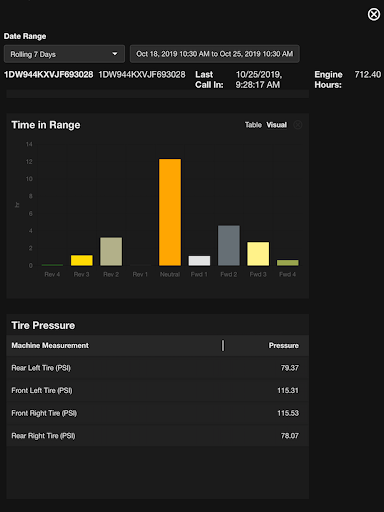Select the Front Left Tire (PSI) row
This screenshot has height=512, width=384.
pyautogui.click(x=157, y=391)
